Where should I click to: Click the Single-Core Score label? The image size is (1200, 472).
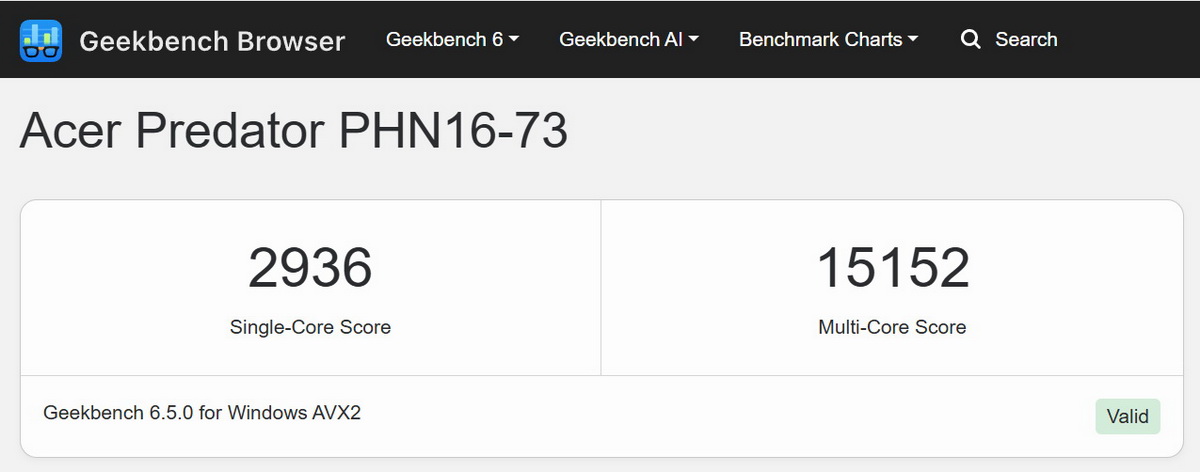pyautogui.click(x=310, y=327)
